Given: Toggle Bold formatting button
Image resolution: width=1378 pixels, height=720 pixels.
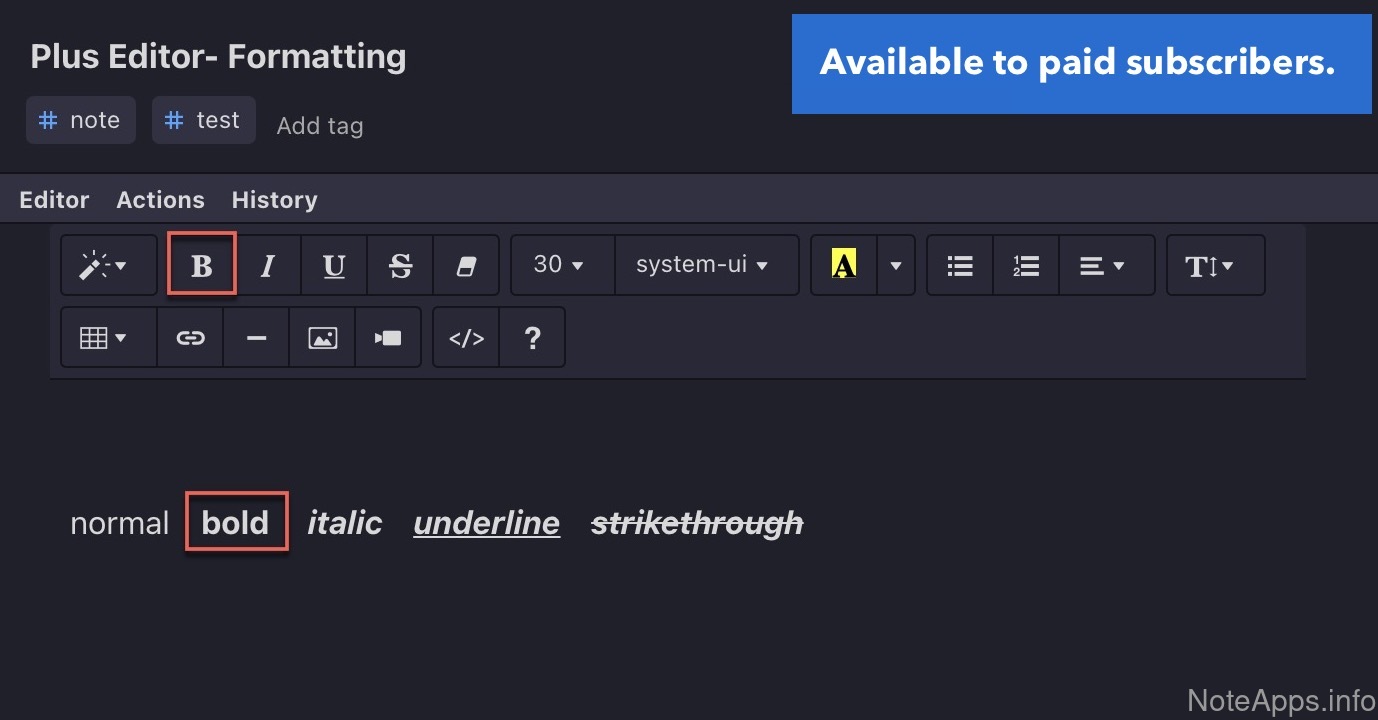Looking at the screenshot, I should 202,265.
